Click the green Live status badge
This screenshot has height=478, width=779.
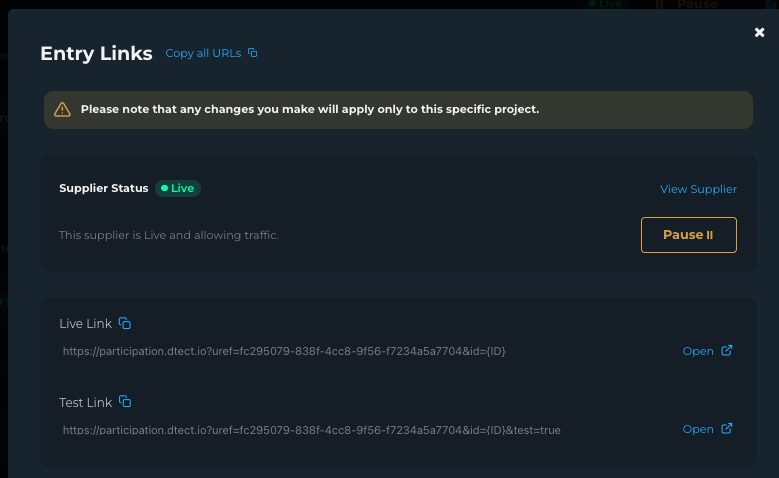178,188
